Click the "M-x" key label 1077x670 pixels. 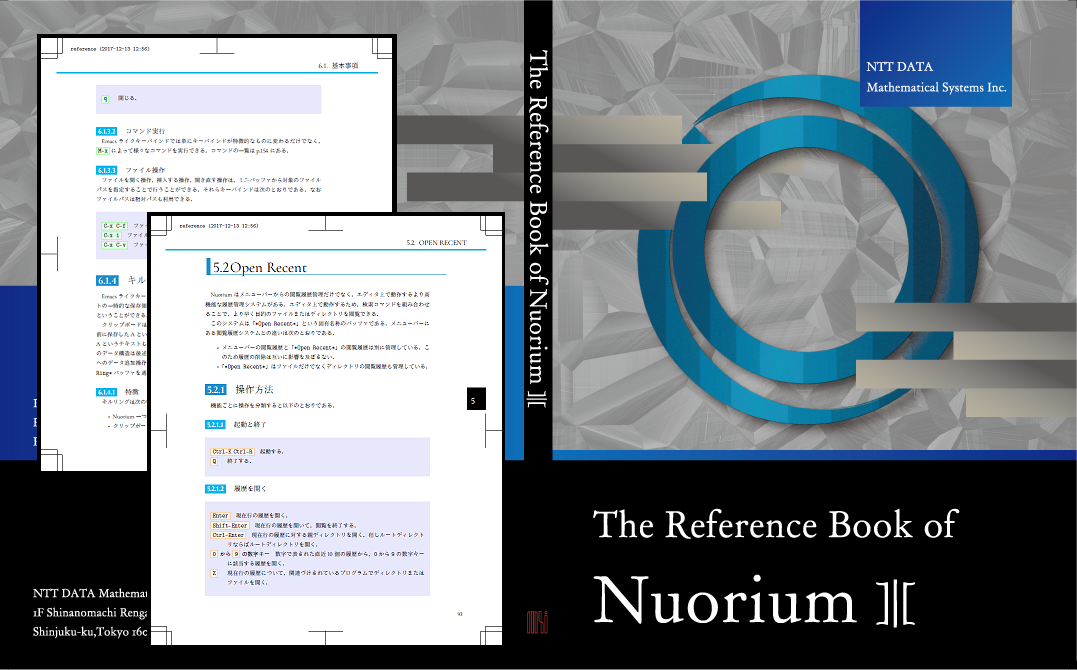(102, 150)
